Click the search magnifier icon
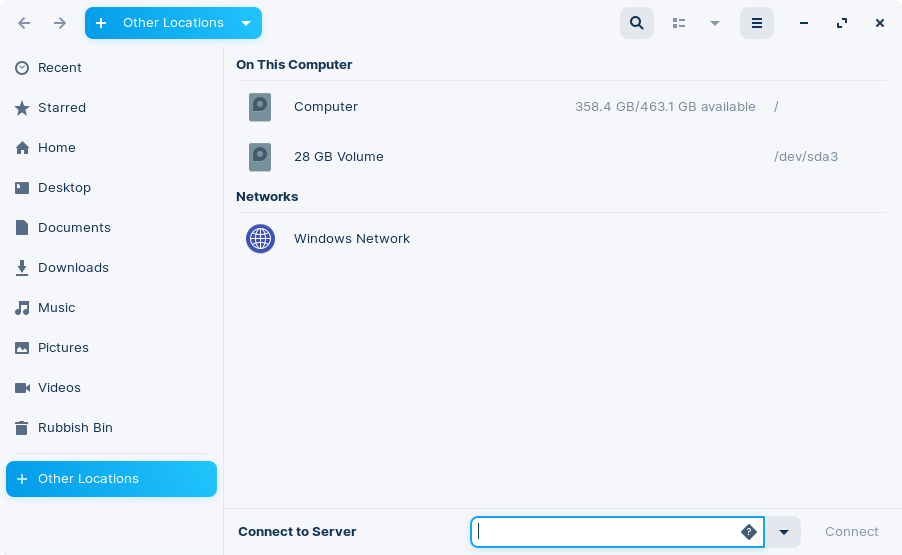The width and height of the screenshot is (902, 555). [637, 23]
